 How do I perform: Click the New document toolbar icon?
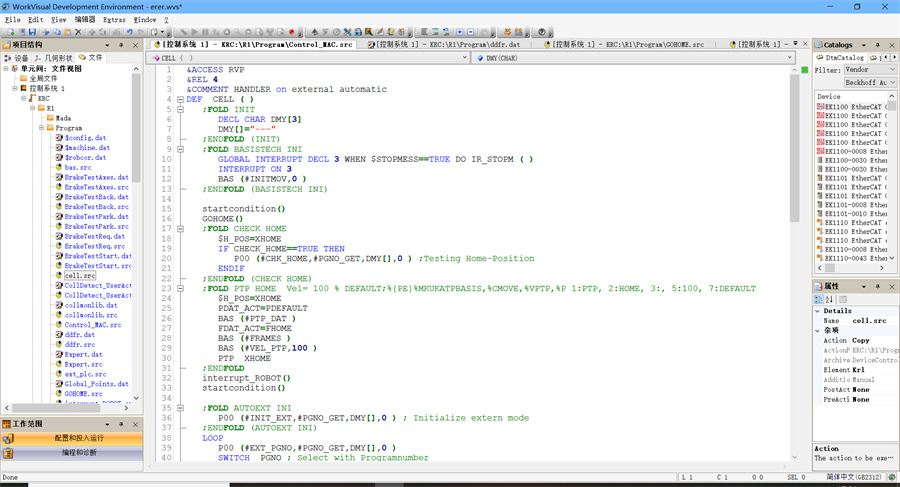click(8, 32)
